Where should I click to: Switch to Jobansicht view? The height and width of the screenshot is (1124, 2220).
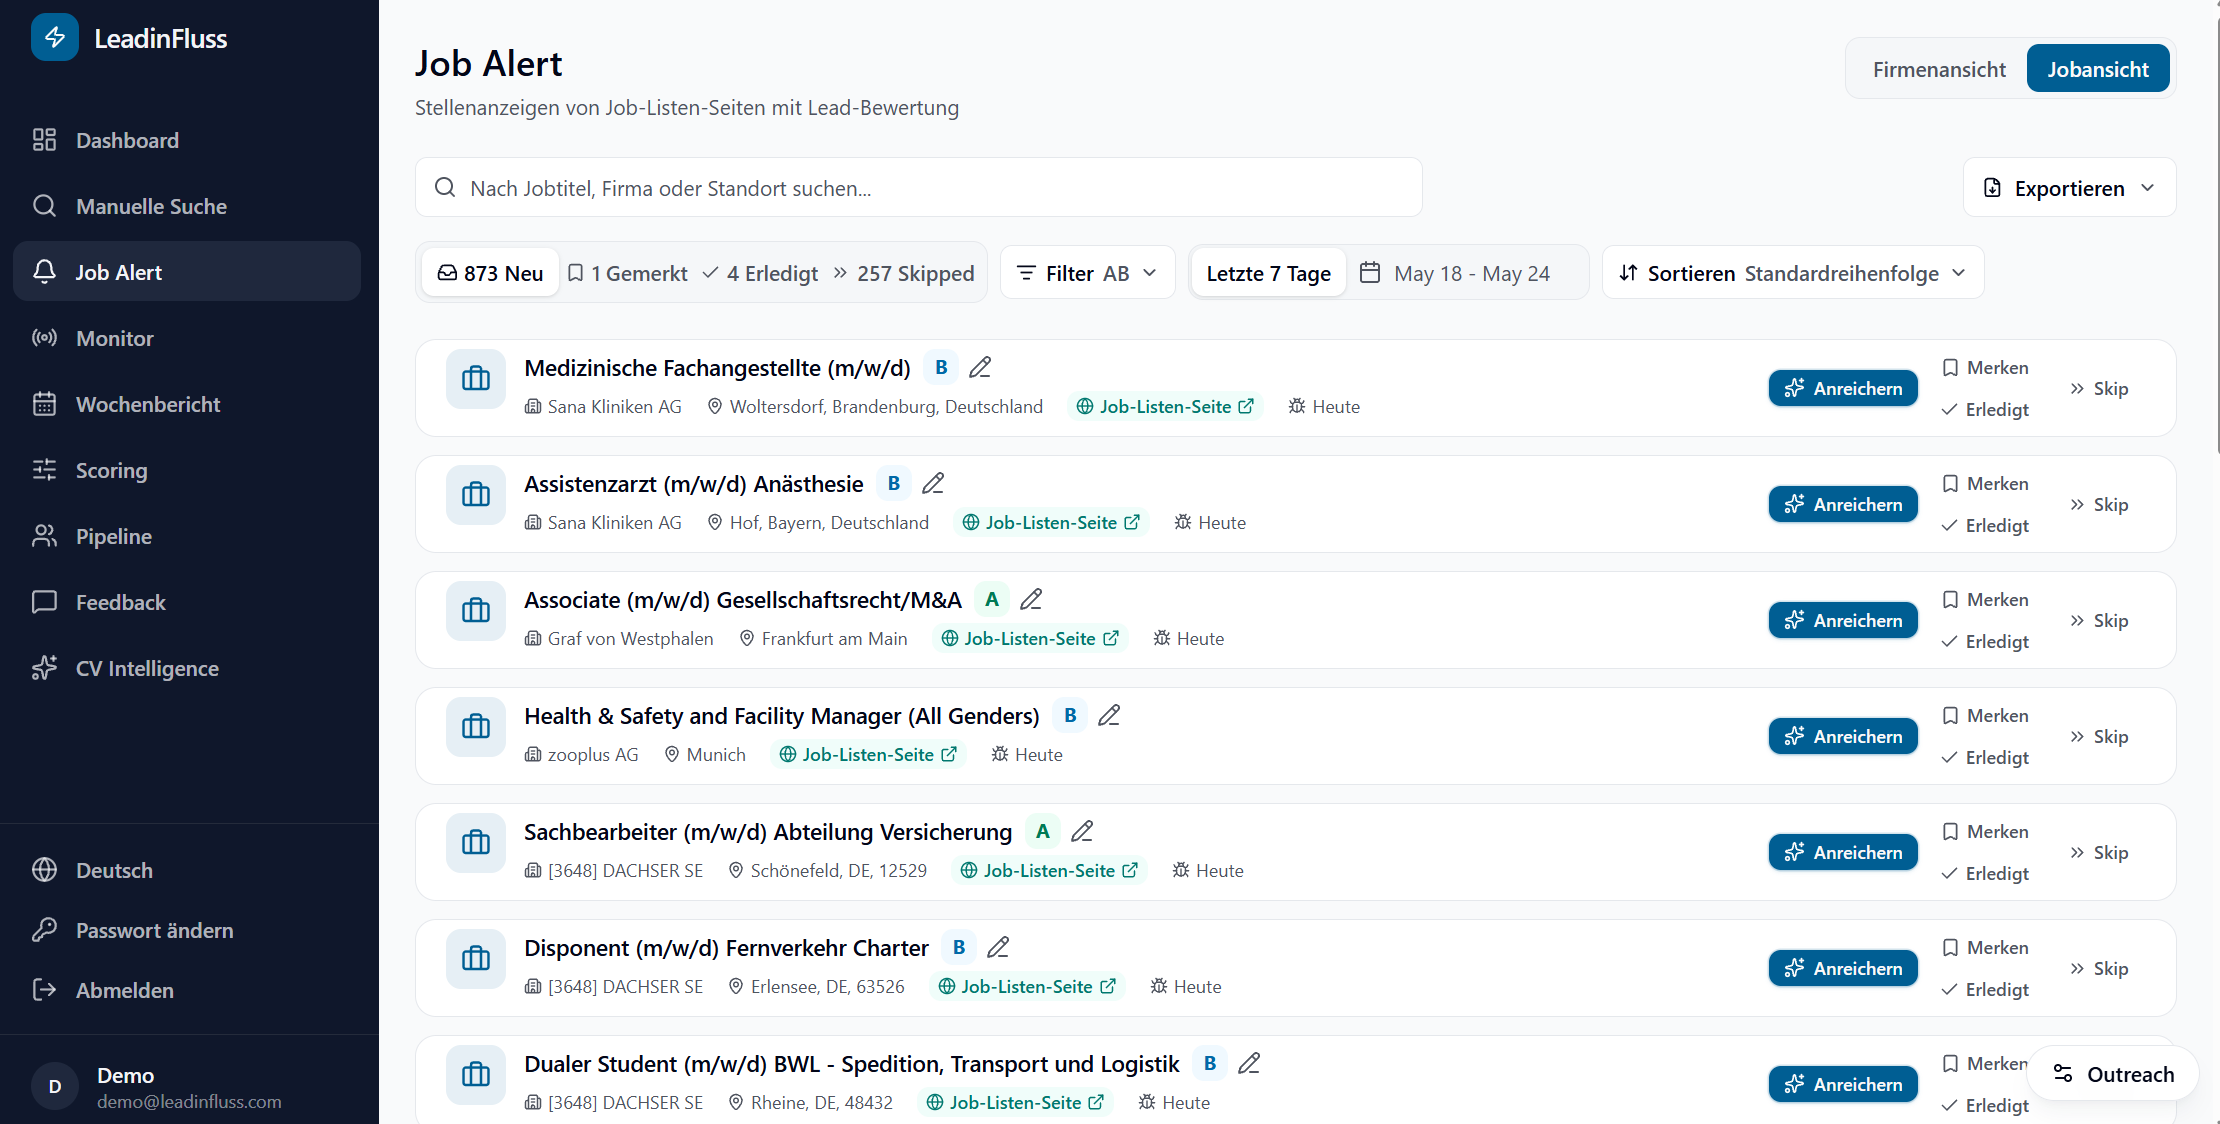pos(2098,69)
